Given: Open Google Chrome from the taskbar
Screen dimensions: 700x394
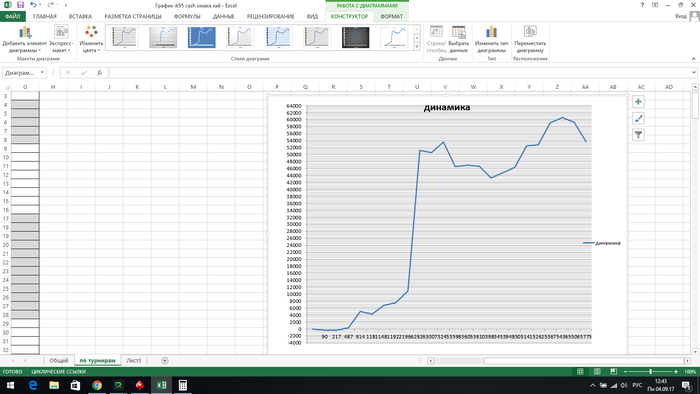Looking at the screenshot, I should point(97,385).
